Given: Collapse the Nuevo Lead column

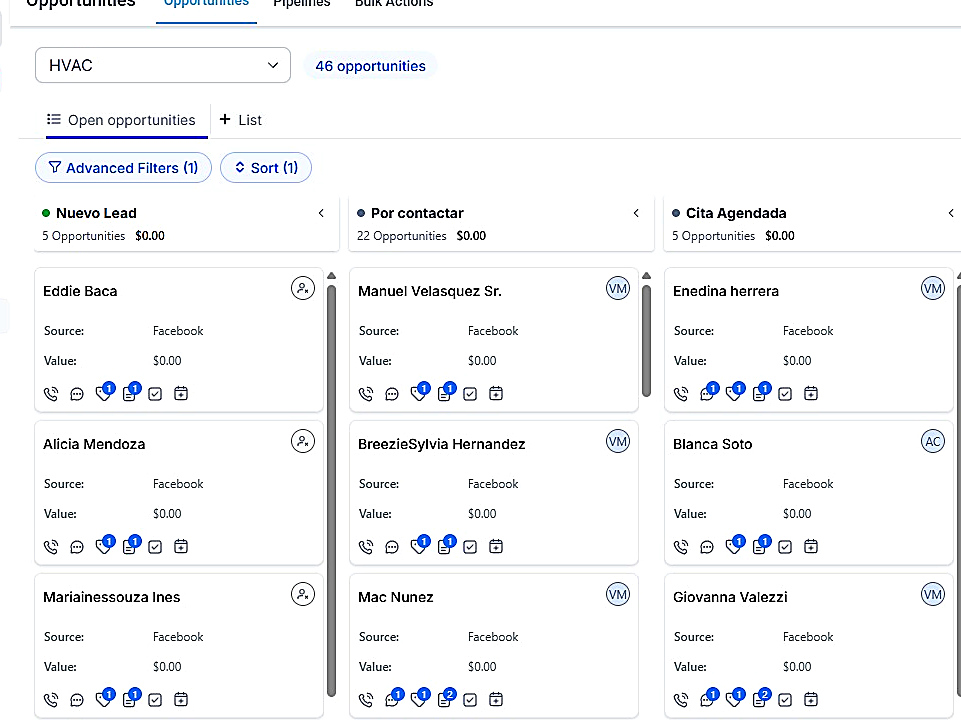Looking at the screenshot, I should click(321, 213).
